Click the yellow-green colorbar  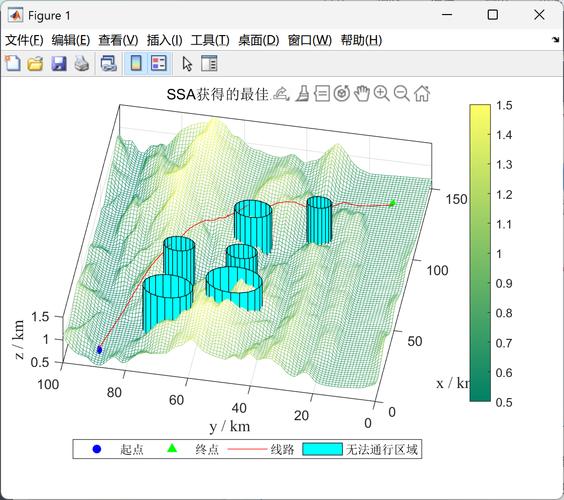coord(480,253)
